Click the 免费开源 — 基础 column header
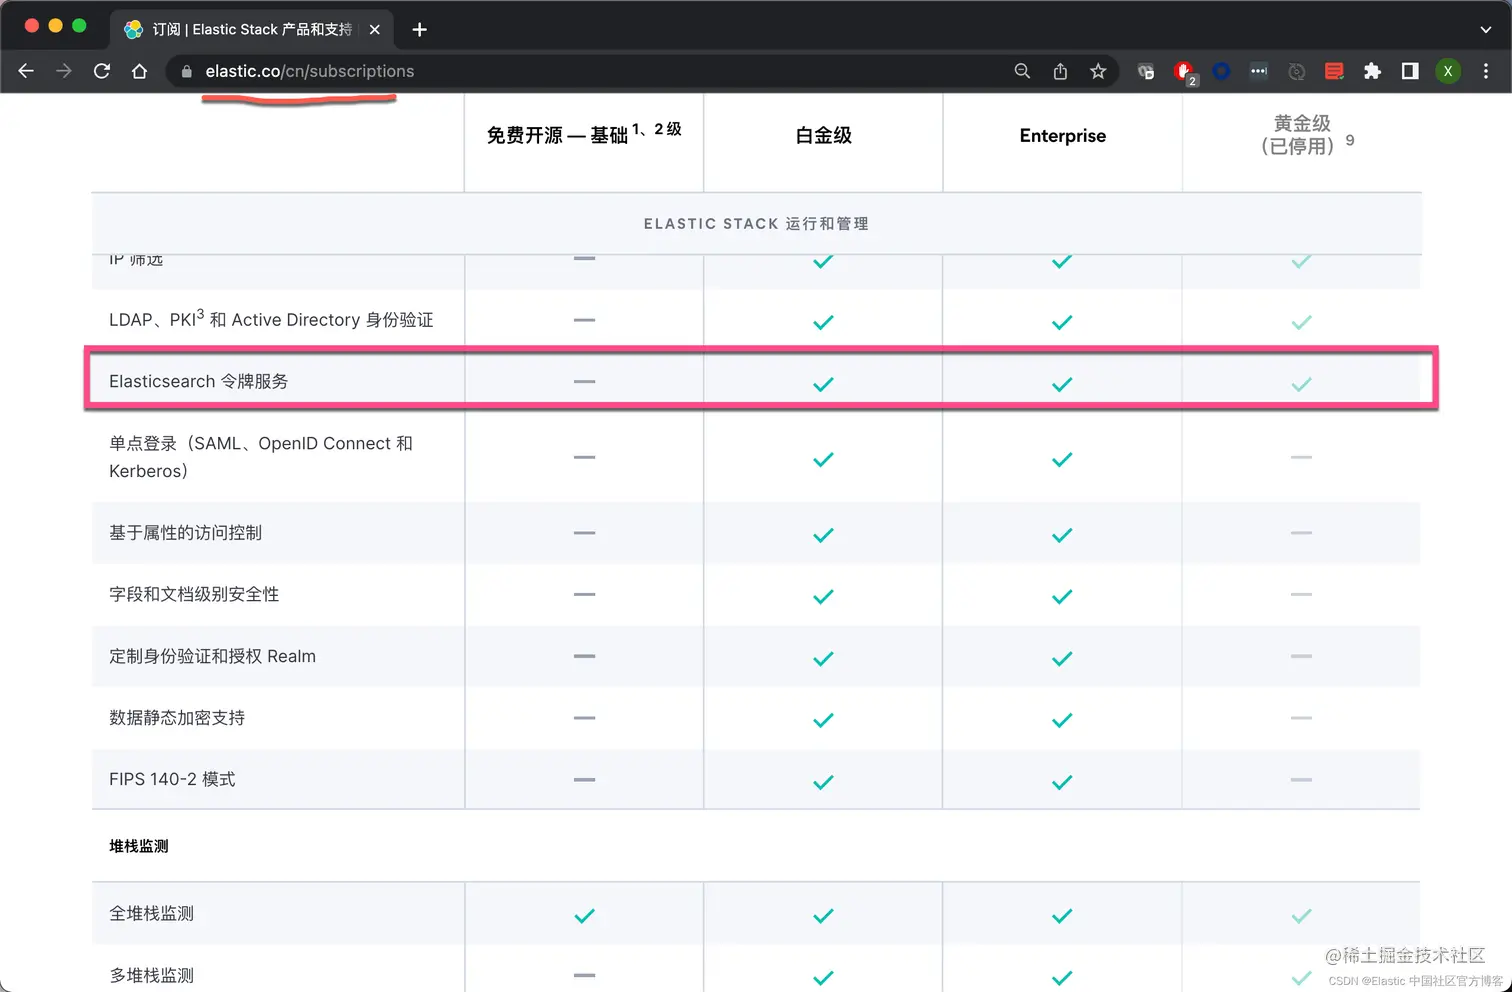 point(584,134)
